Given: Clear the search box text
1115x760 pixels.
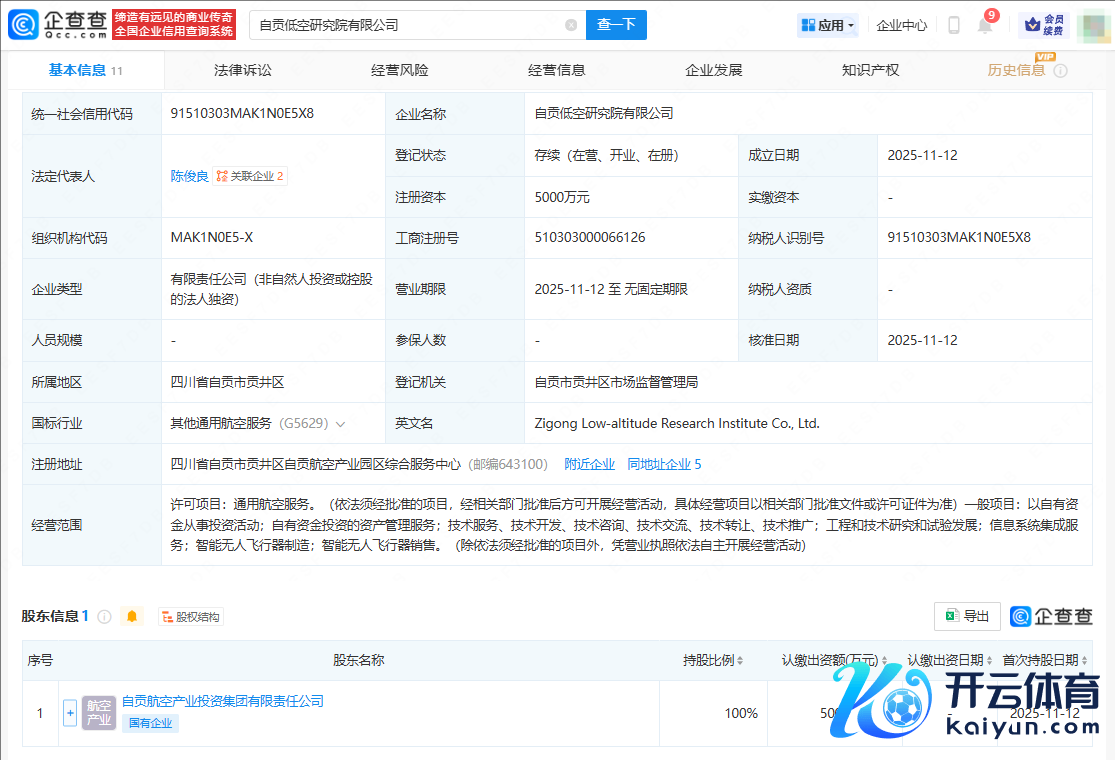Looking at the screenshot, I should point(571,25).
